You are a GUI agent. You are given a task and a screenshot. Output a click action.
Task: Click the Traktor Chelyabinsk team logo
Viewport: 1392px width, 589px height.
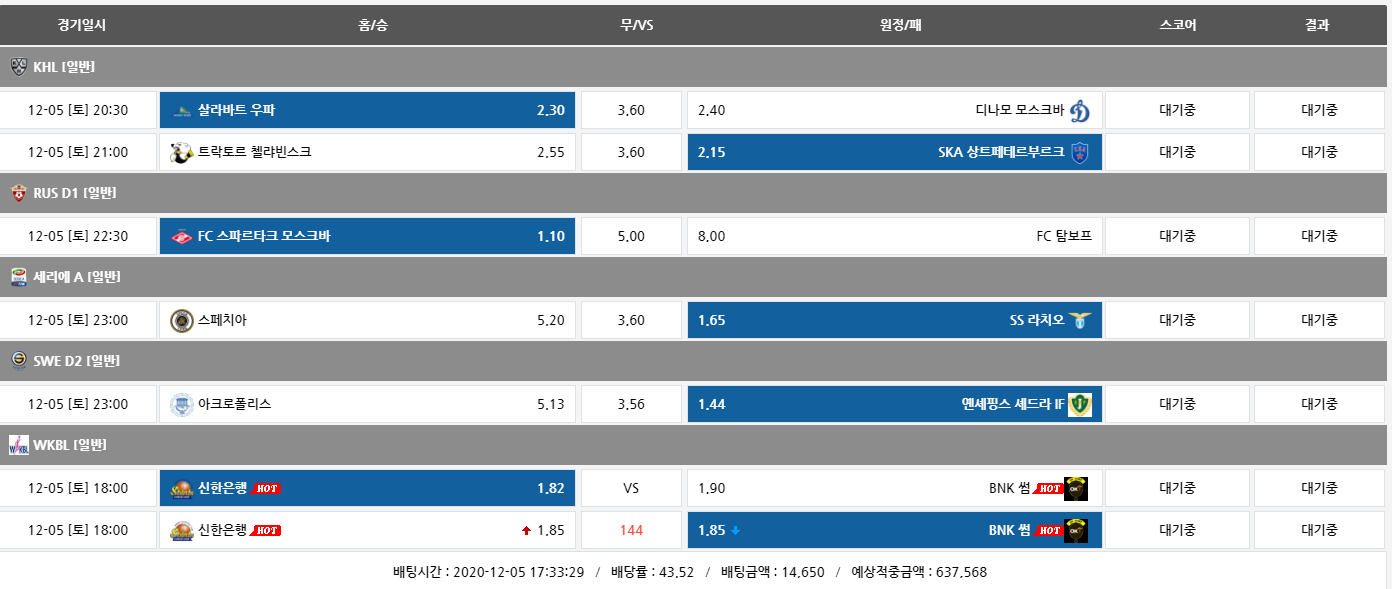pyautogui.click(x=181, y=153)
